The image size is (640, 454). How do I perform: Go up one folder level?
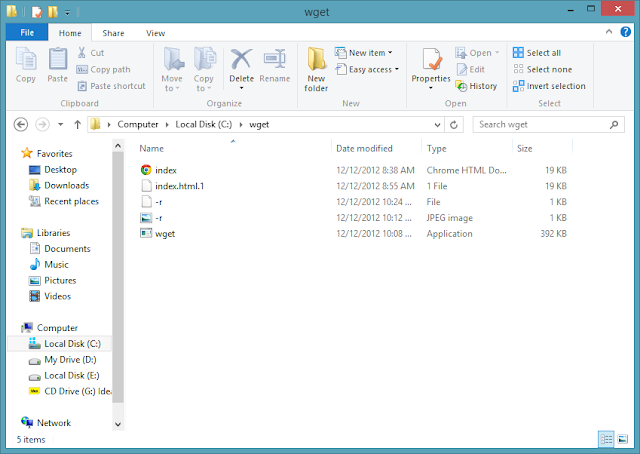coord(77,124)
